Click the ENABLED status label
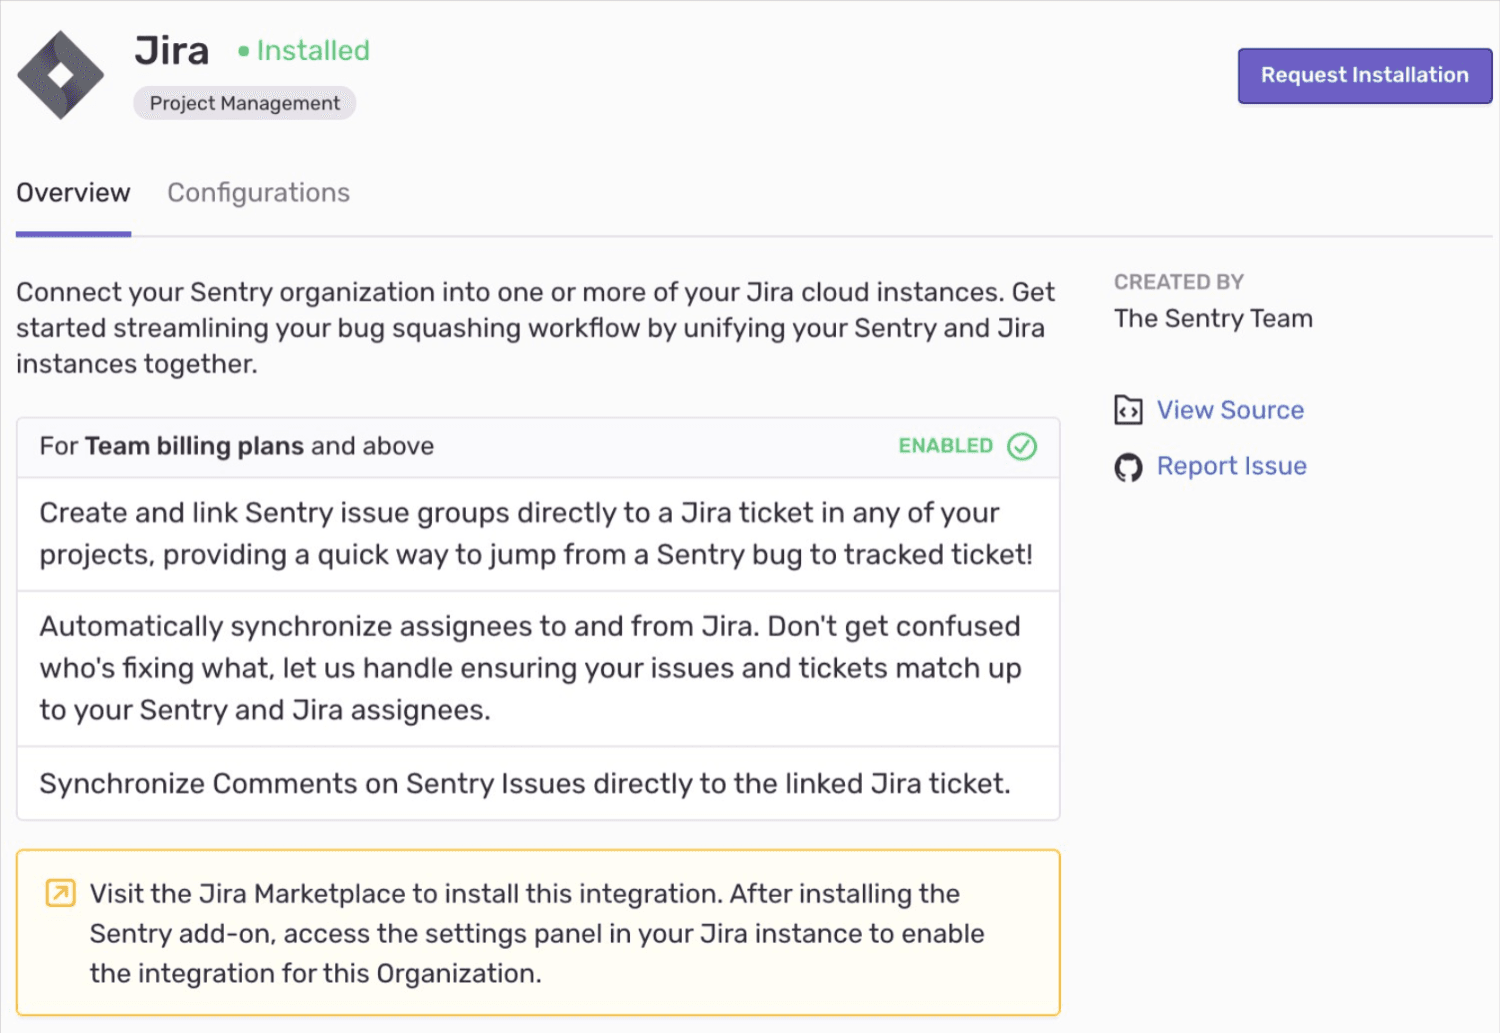The image size is (1500, 1033). click(944, 446)
